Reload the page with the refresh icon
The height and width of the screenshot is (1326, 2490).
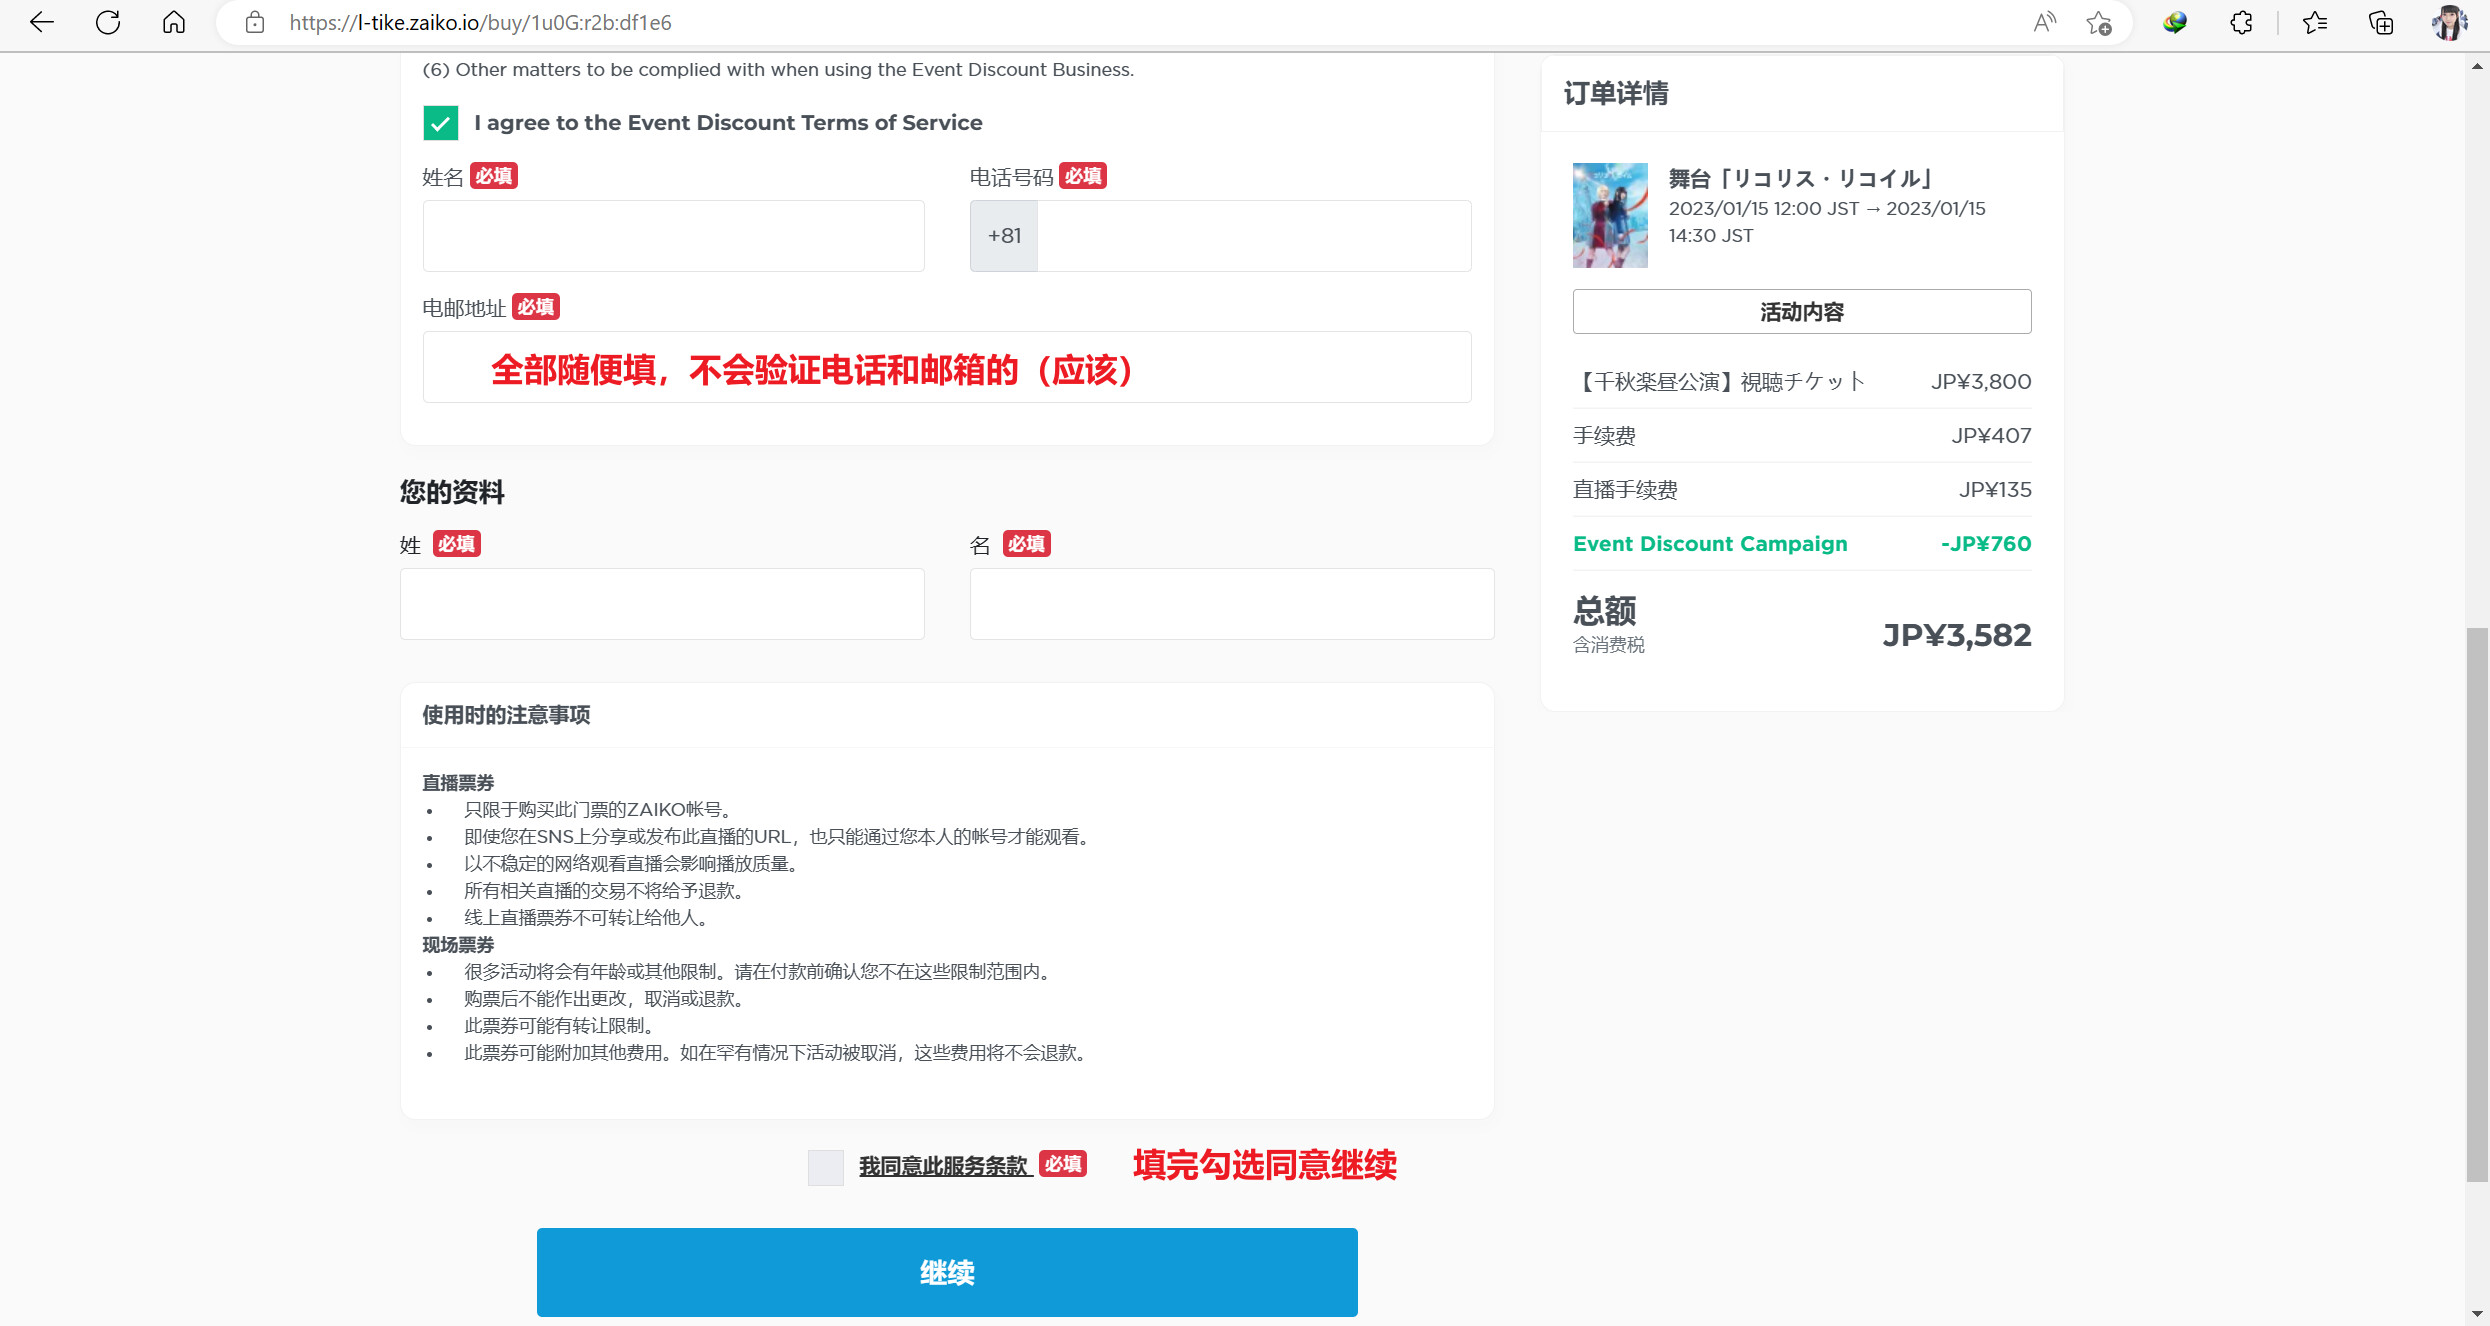[x=108, y=22]
